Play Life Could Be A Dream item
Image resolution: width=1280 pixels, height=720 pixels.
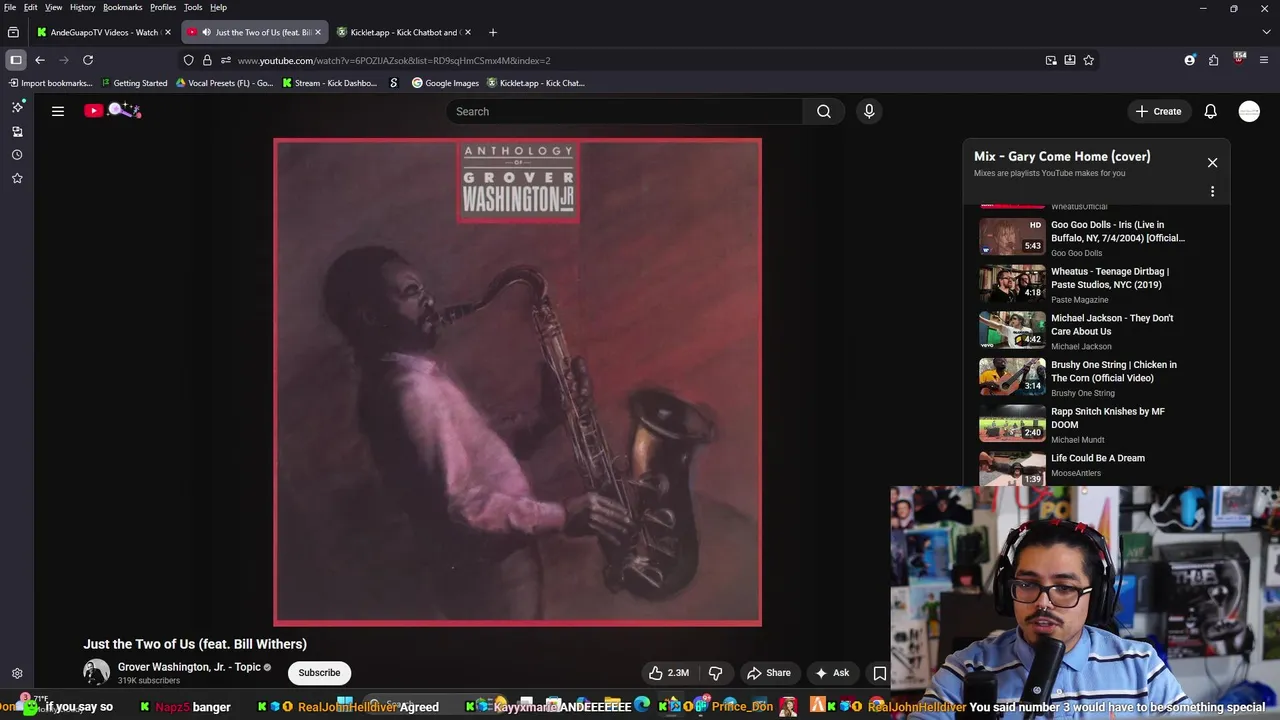(1095, 467)
